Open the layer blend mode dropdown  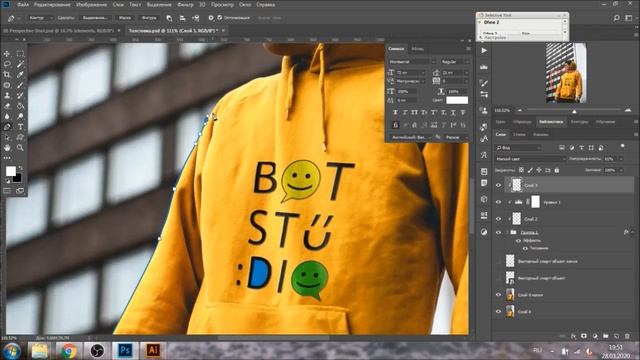(x=530, y=159)
